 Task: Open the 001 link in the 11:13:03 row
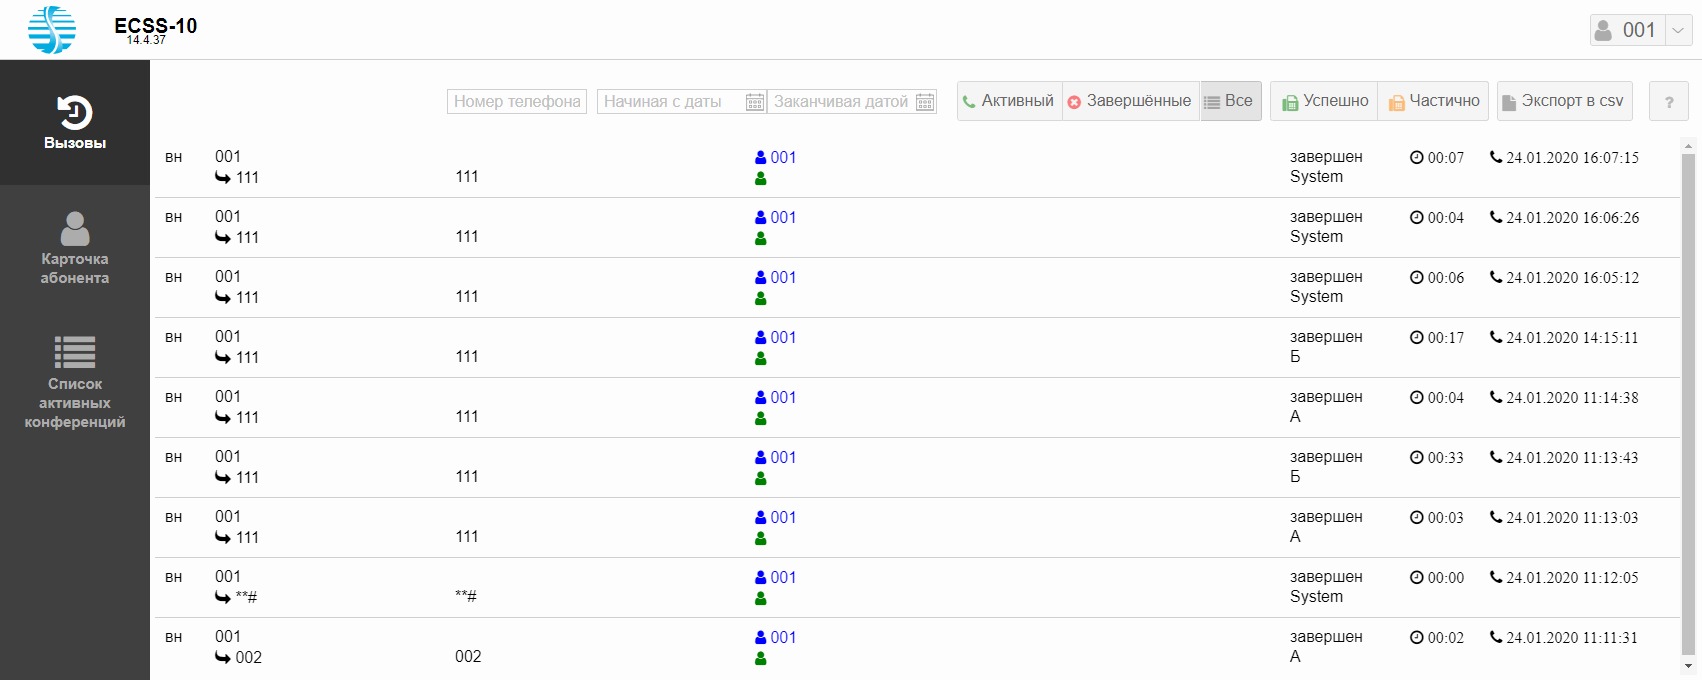point(783,517)
